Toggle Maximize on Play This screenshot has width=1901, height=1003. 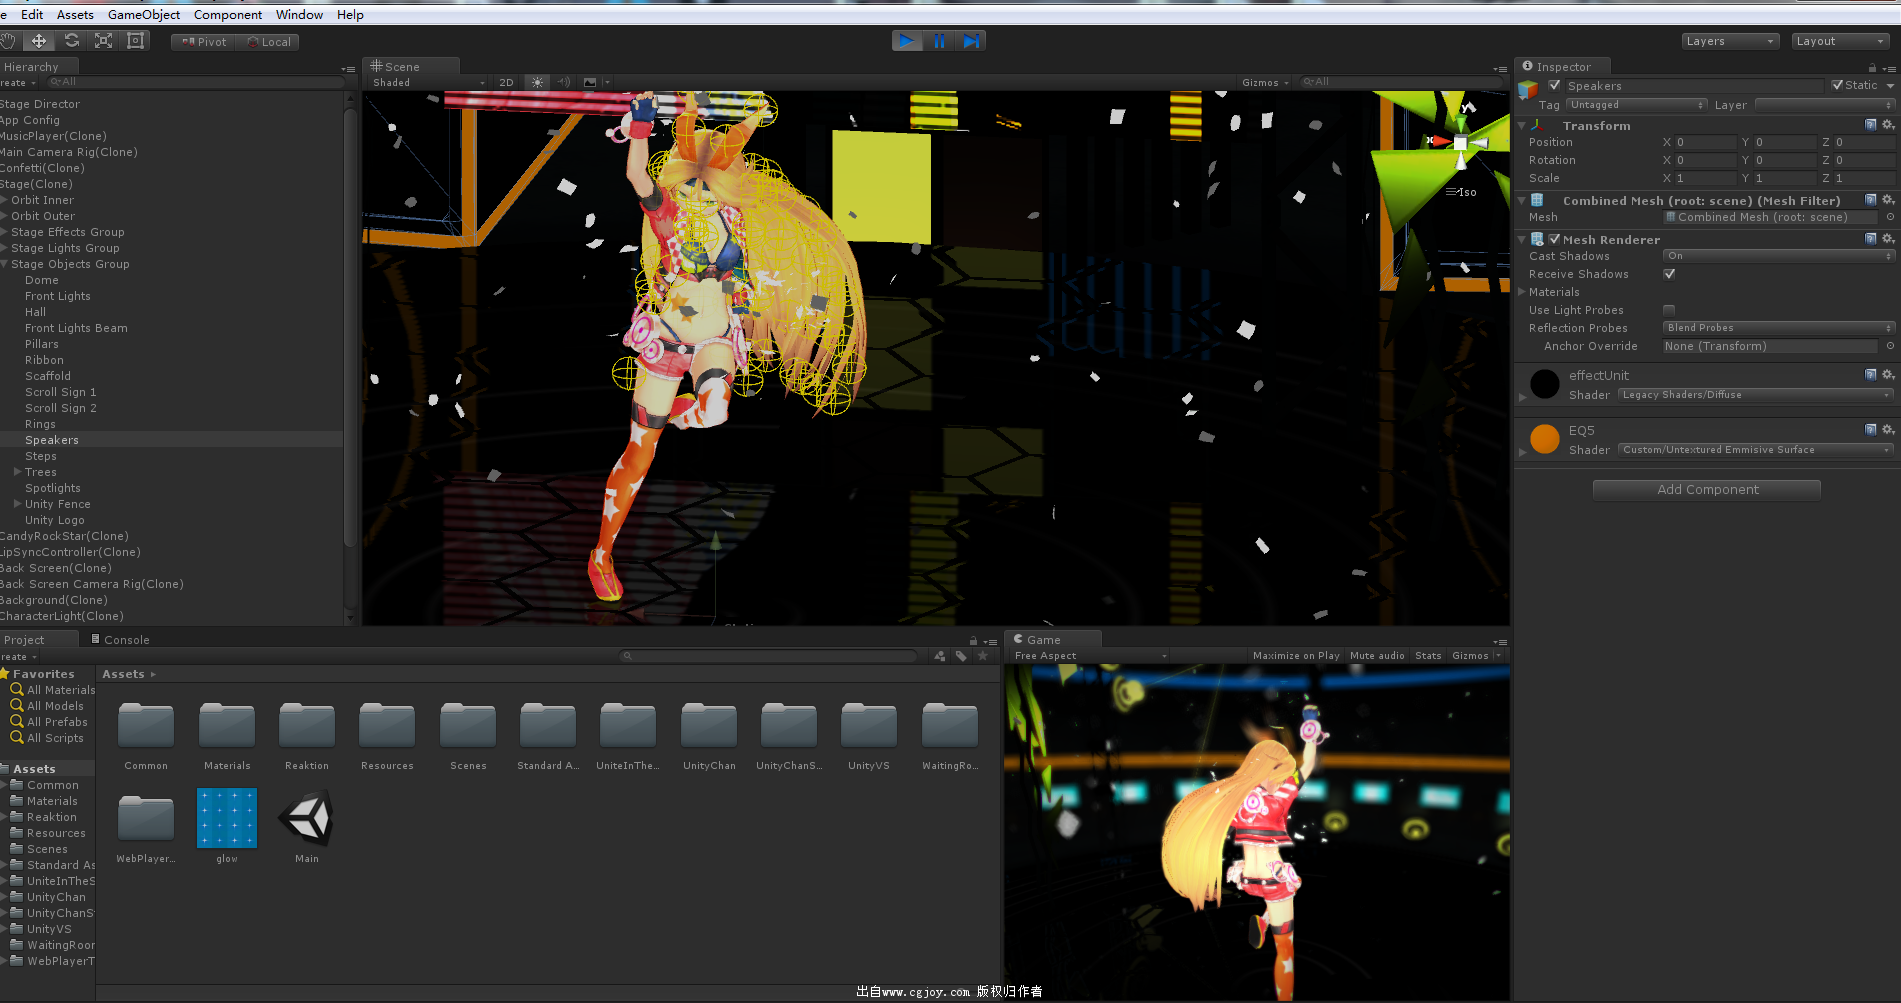click(x=1296, y=656)
